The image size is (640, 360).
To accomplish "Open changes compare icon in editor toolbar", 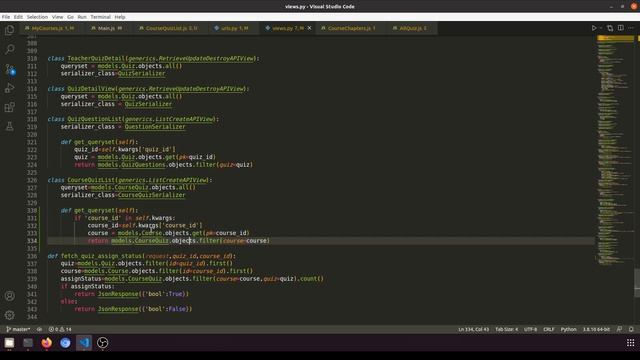I will [x=610, y=28].
